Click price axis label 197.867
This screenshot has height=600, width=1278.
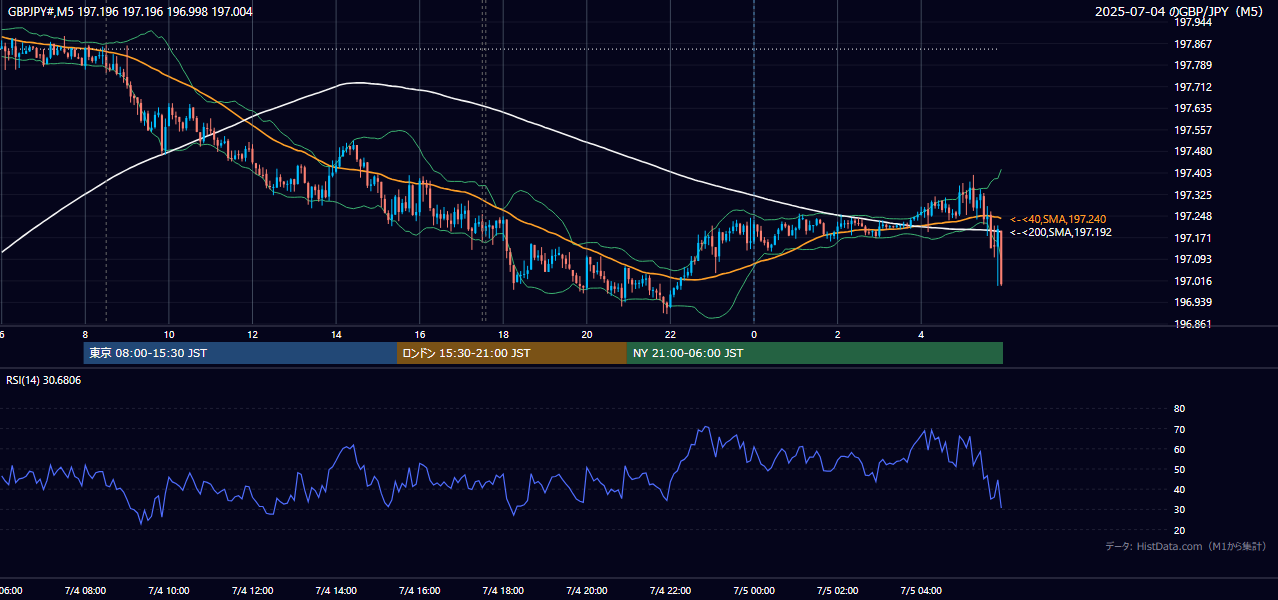pyautogui.click(x=1192, y=44)
